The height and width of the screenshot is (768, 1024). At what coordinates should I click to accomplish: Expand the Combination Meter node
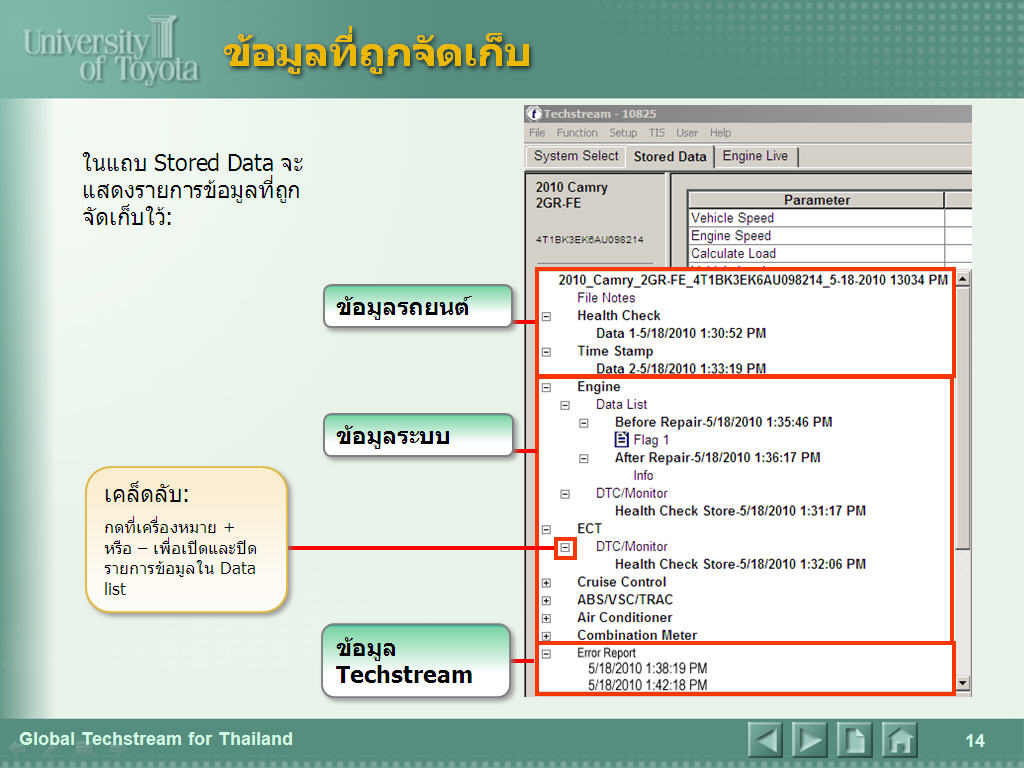547,635
